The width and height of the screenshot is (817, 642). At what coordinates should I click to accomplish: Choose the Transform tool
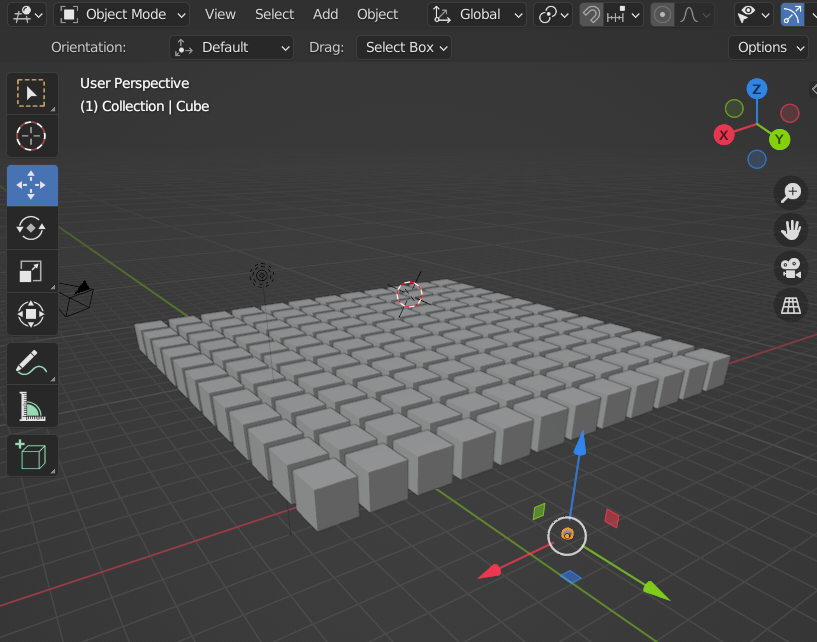coord(32,314)
